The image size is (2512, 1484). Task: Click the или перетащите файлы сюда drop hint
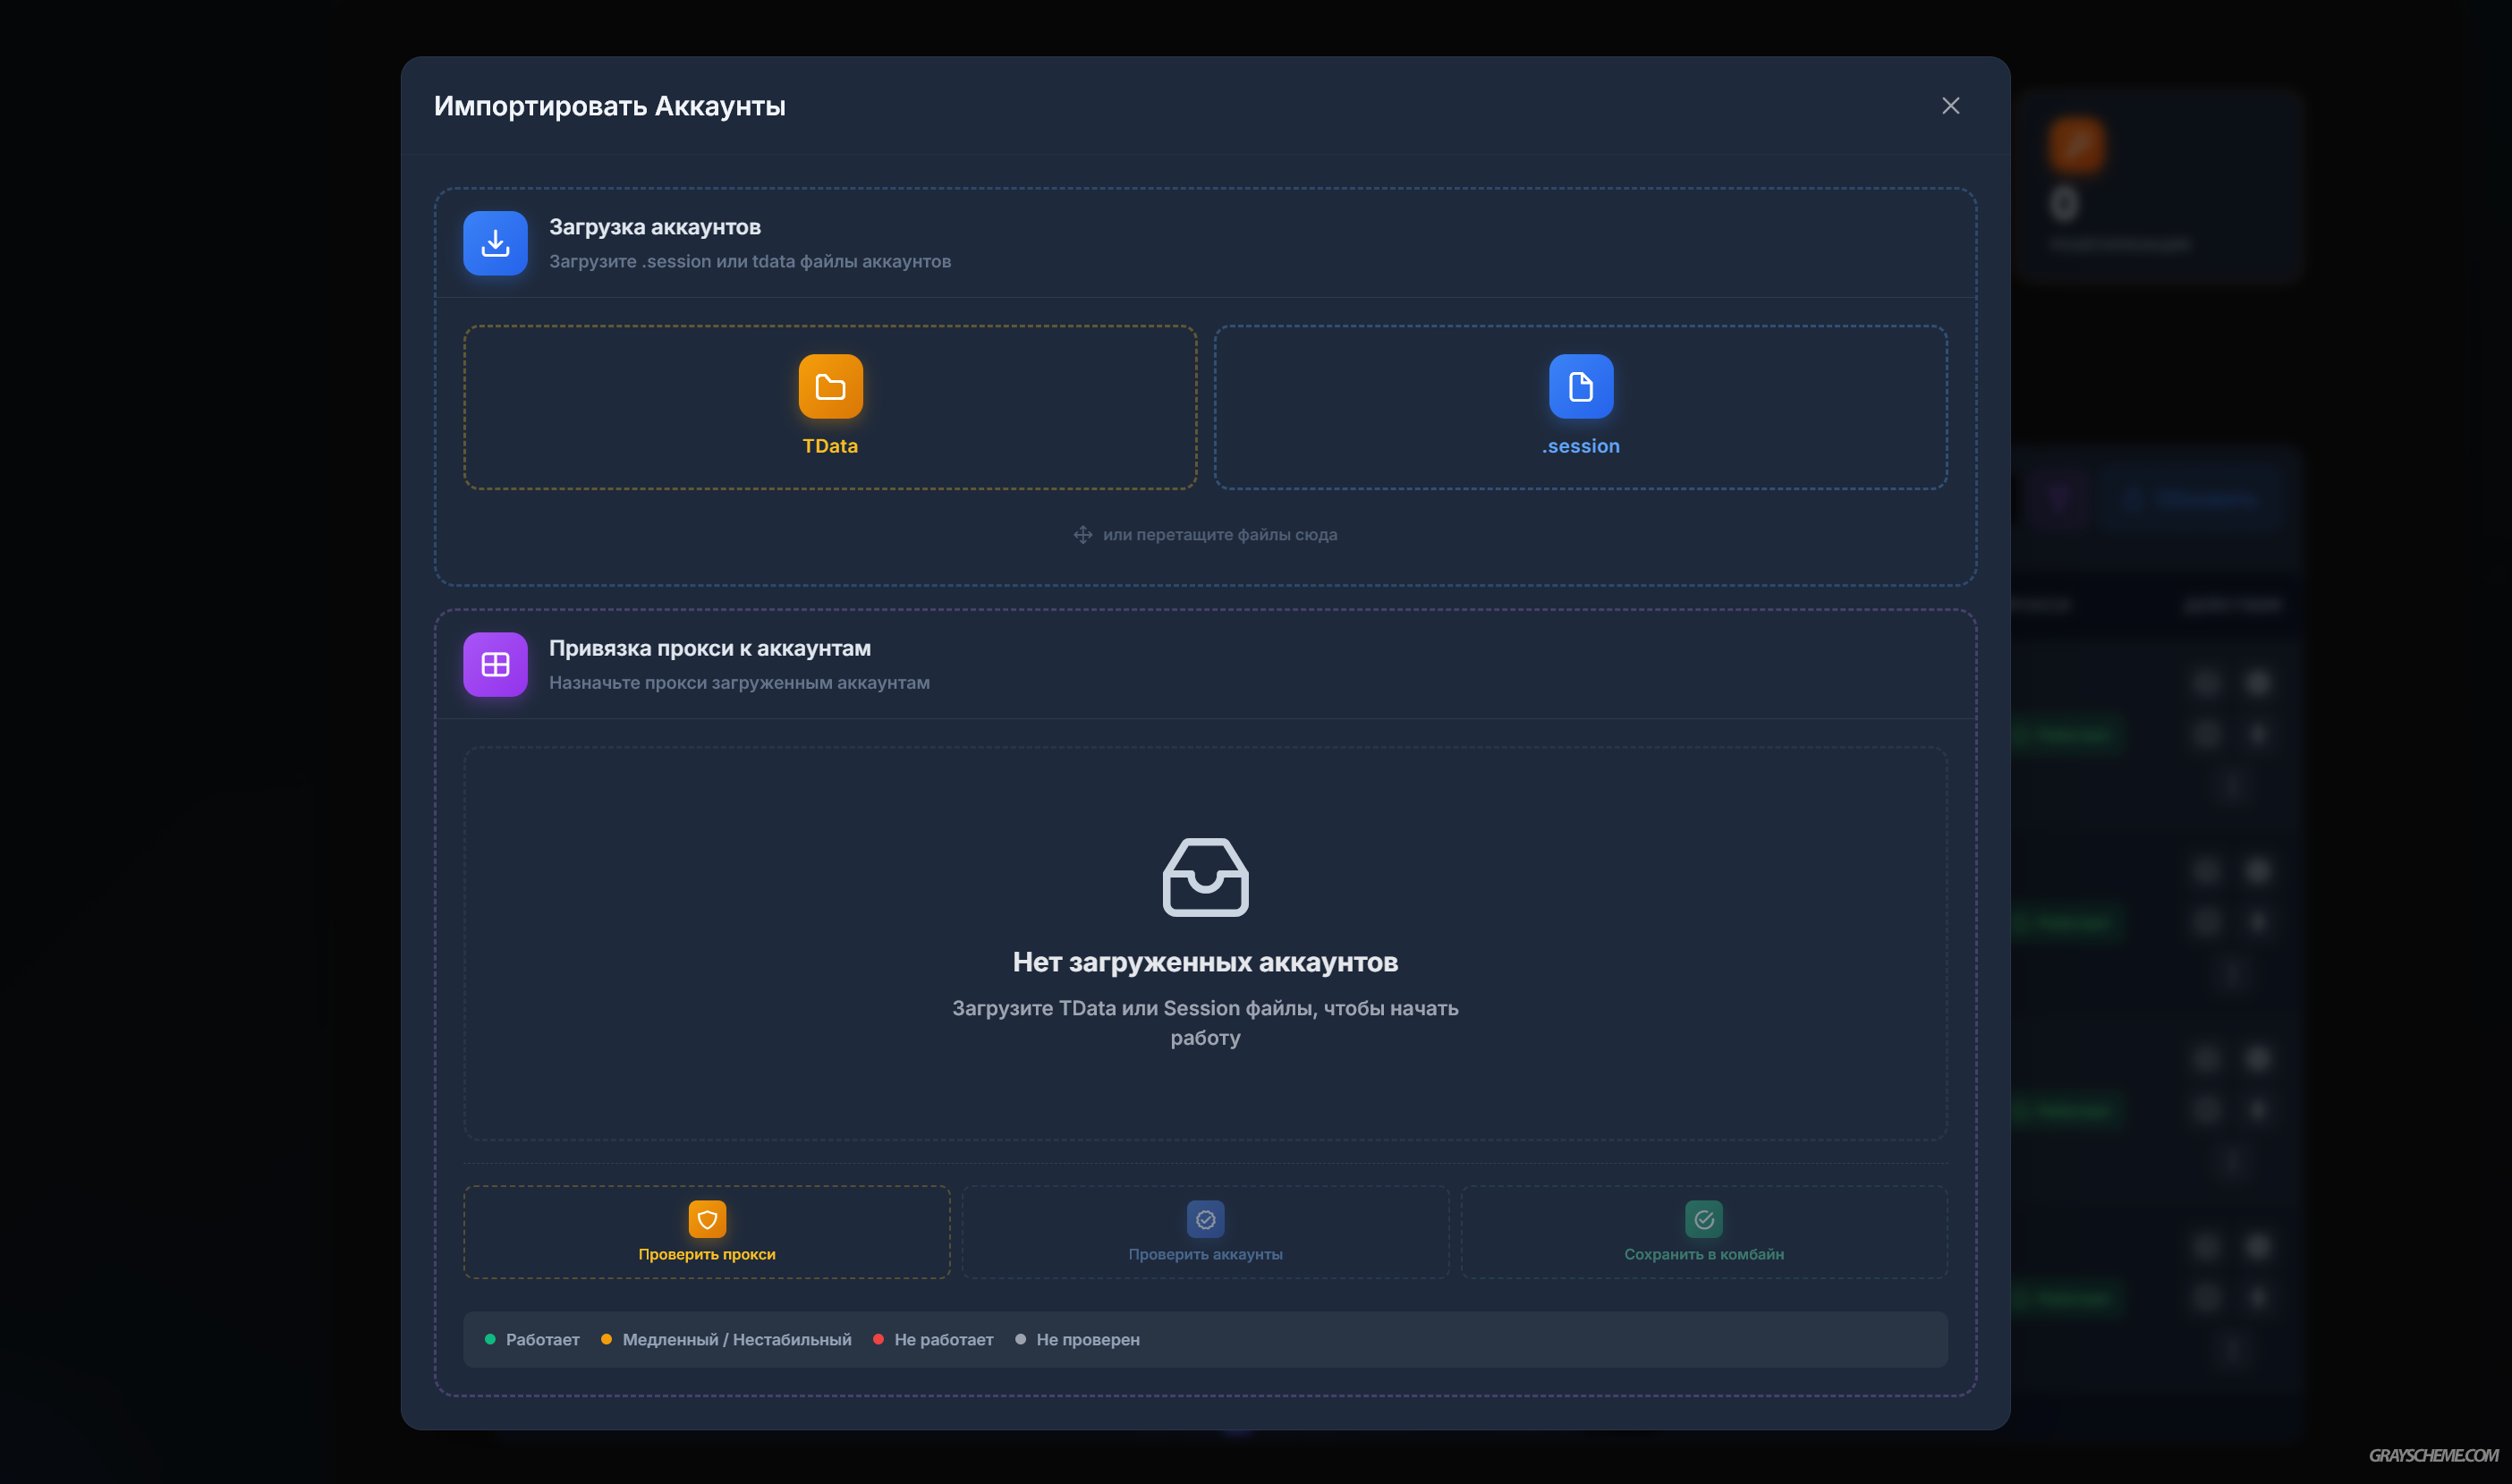(x=1219, y=535)
